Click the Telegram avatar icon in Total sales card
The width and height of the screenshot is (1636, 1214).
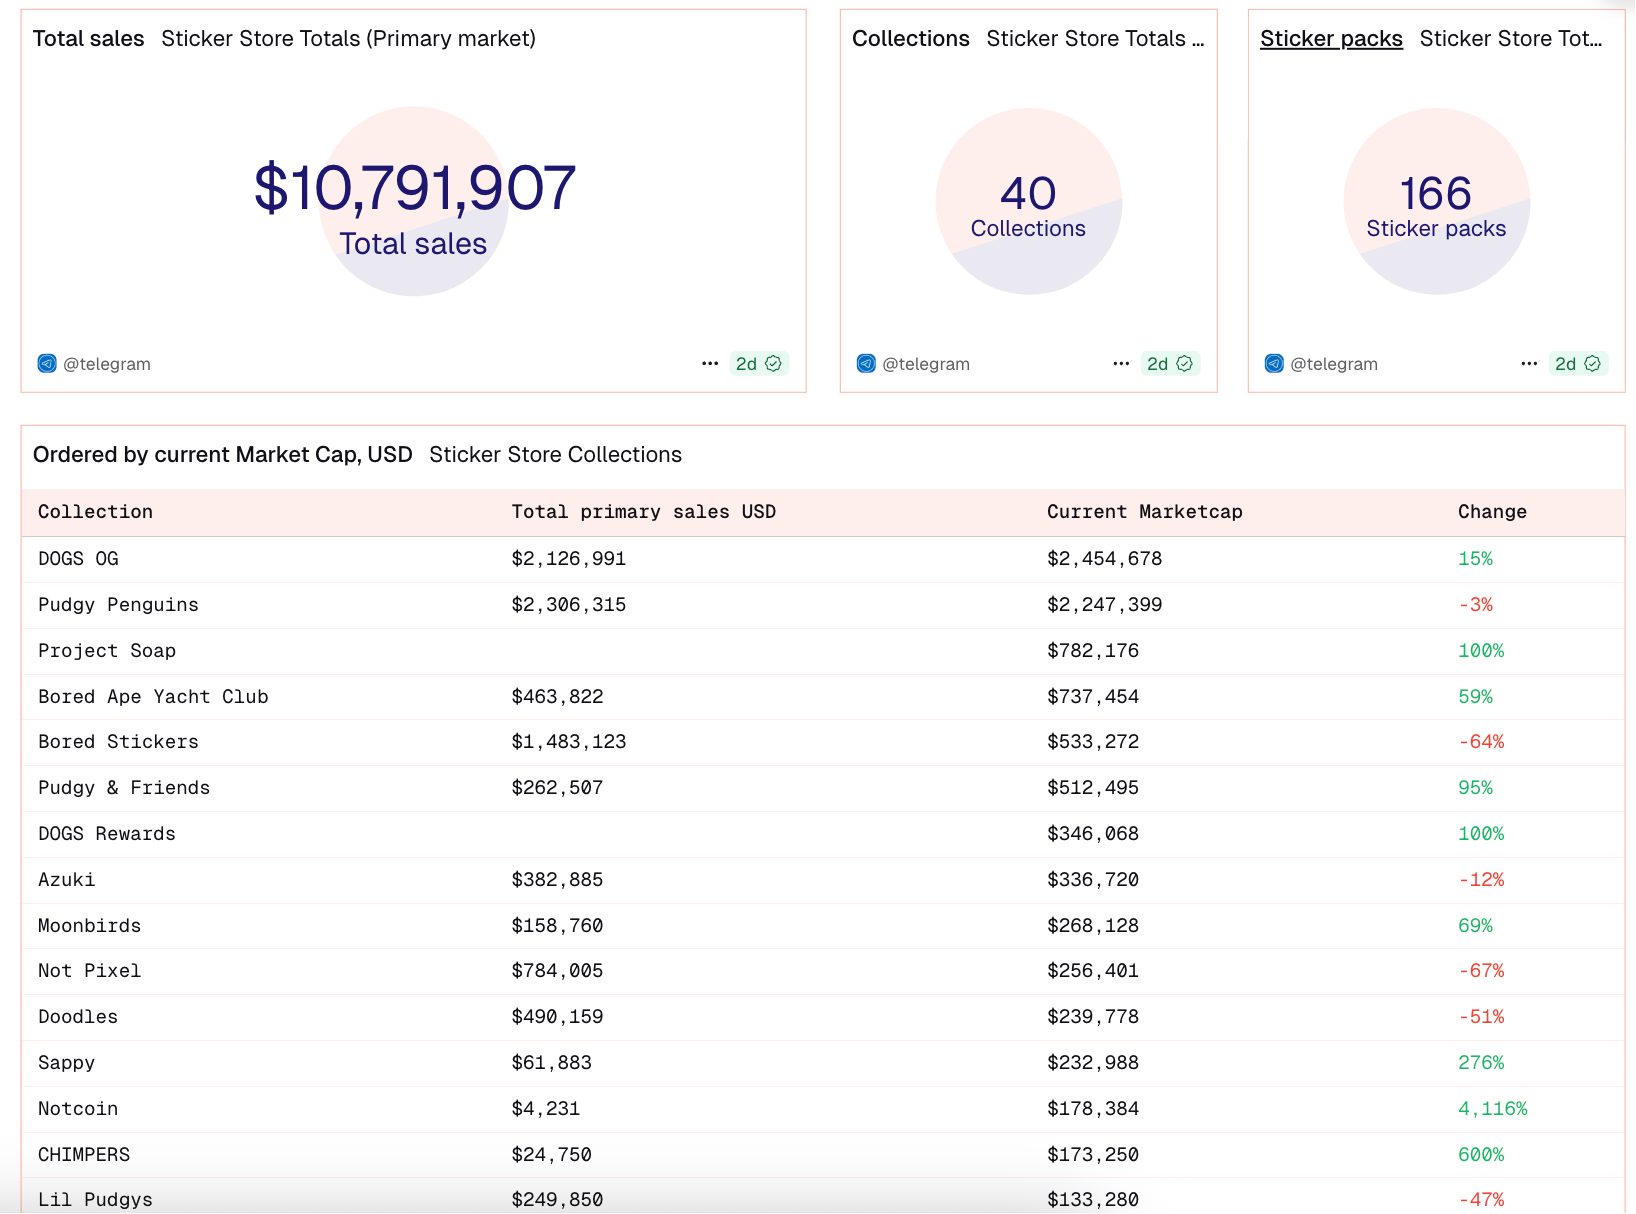[47, 364]
